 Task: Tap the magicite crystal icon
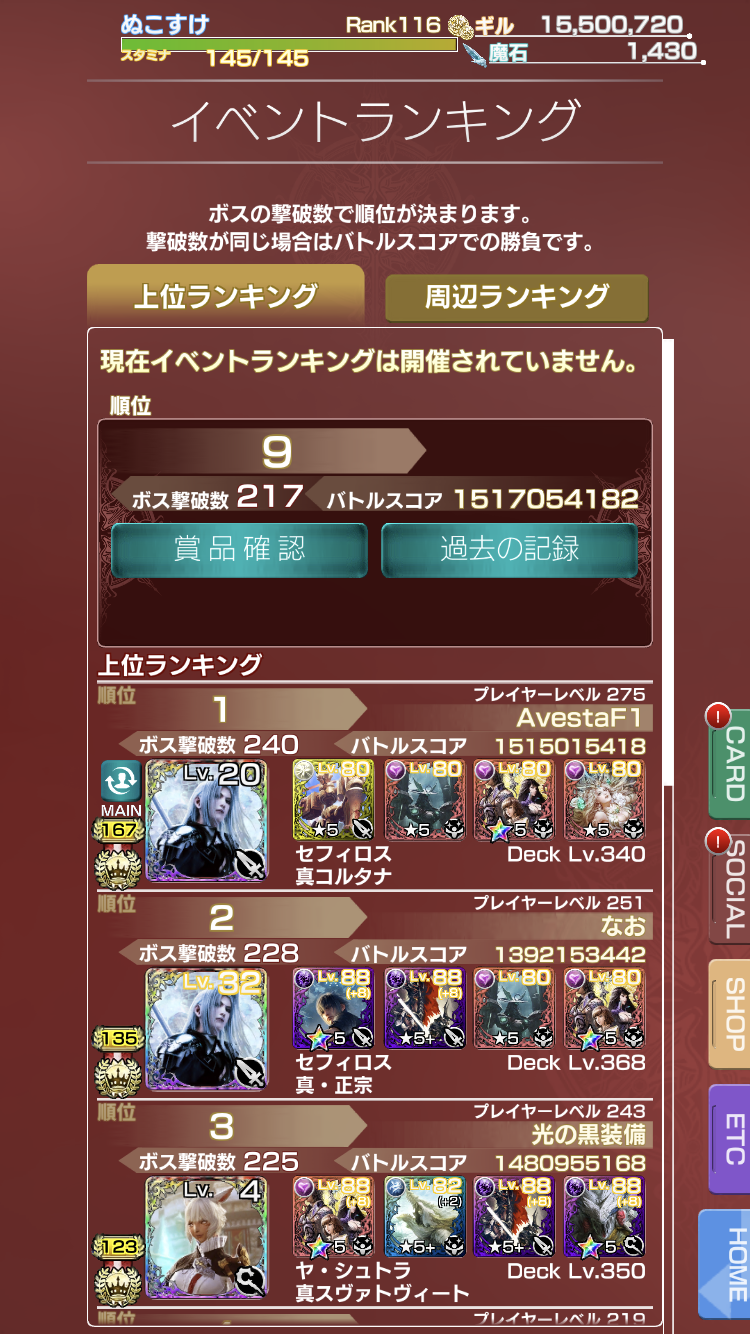(x=474, y=53)
